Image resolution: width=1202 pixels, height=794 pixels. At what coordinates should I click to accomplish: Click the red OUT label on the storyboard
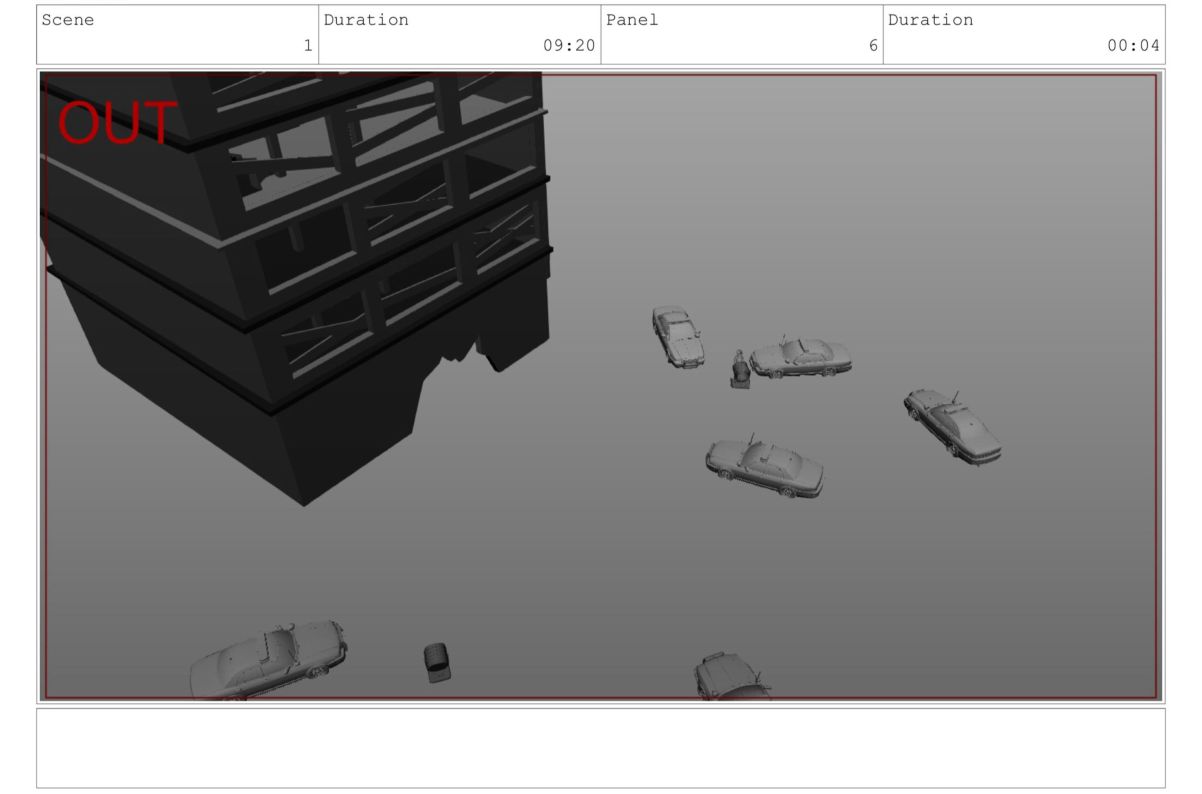coord(117,123)
